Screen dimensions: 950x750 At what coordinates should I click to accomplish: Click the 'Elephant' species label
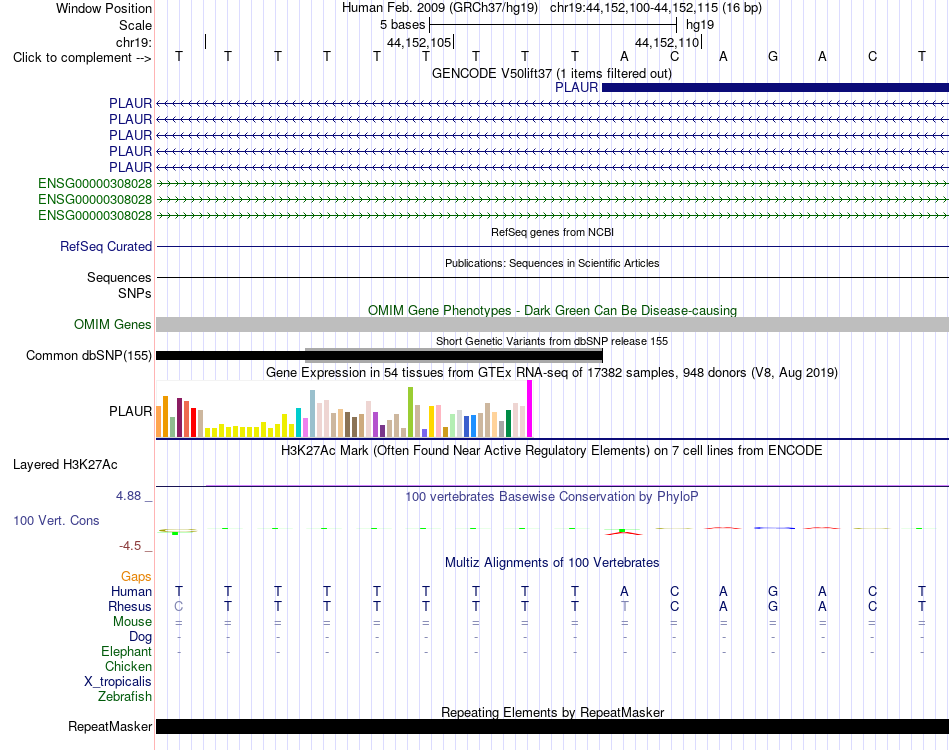click(126, 651)
